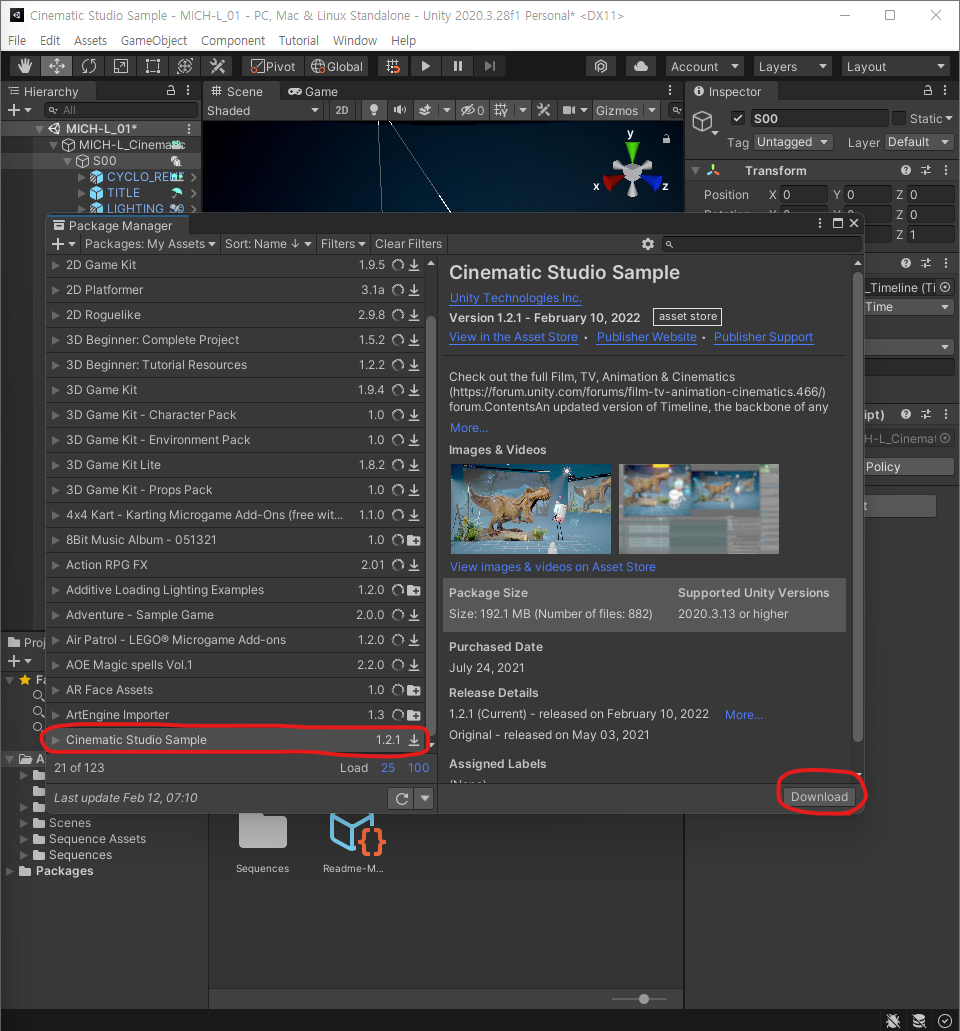
Task: Enable the Static checkbox
Action: click(899, 118)
